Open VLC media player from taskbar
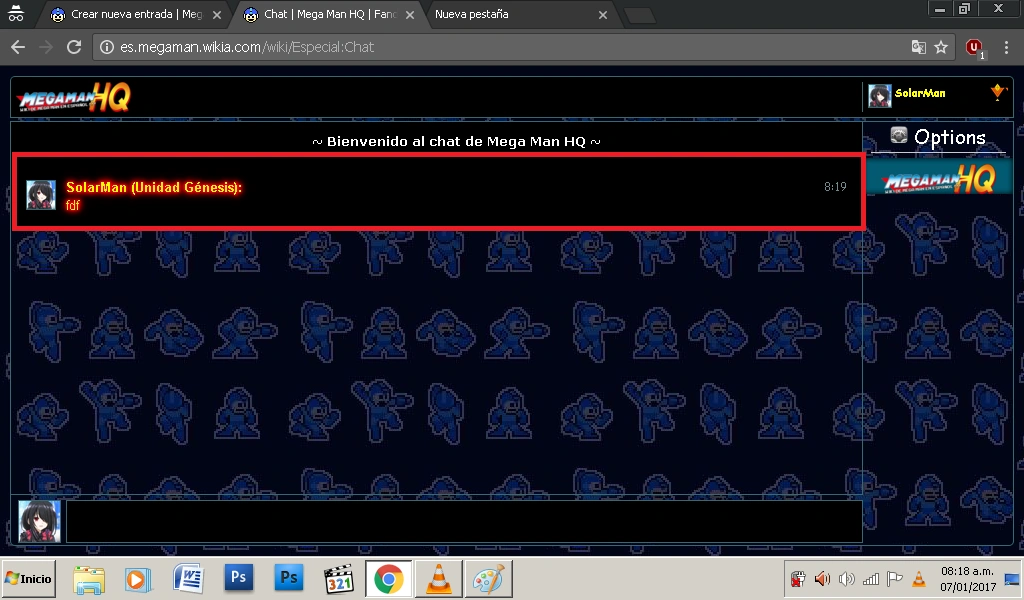Image resolution: width=1024 pixels, height=600 pixels. [x=439, y=579]
